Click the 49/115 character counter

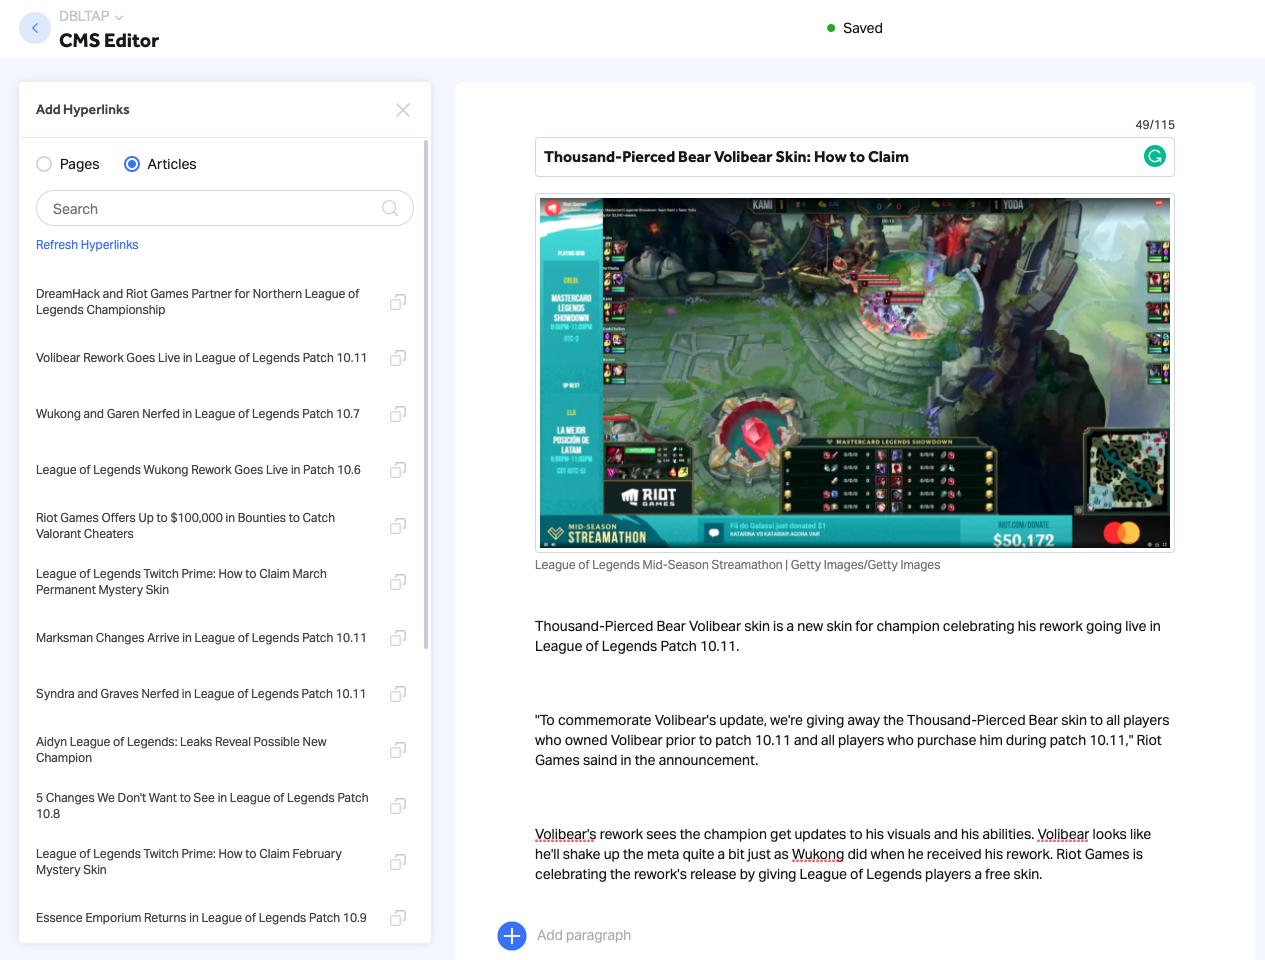click(1155, 125)
